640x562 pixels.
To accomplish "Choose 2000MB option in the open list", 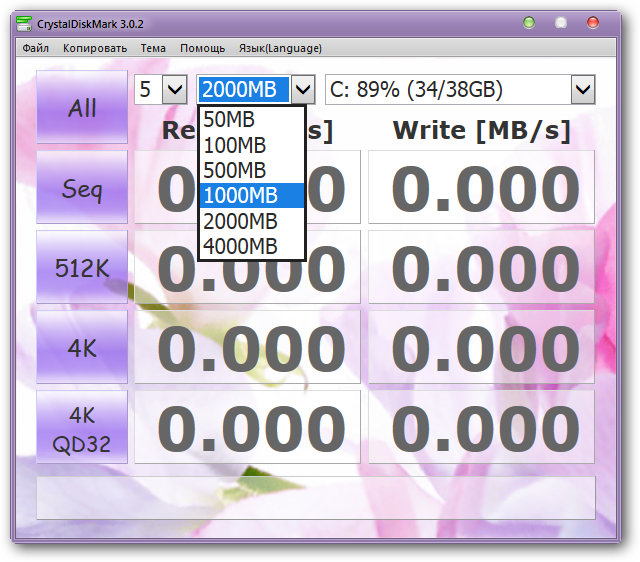I will point(252,221).
